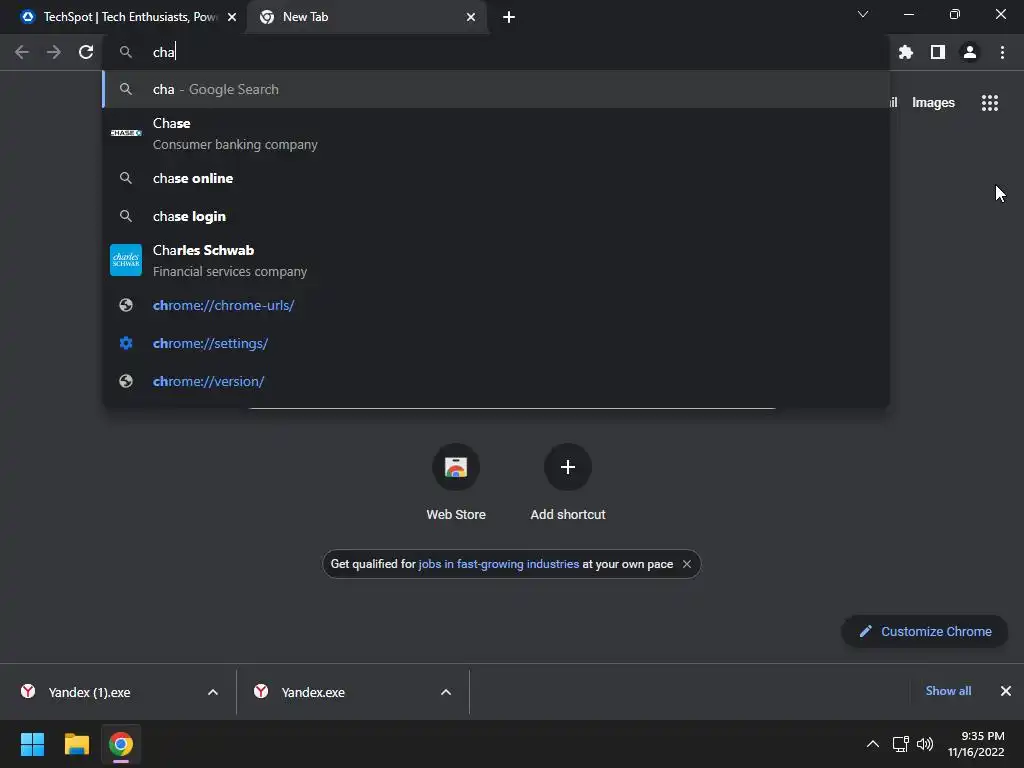Choose the Charles Schwab suggestion
The width and height of the screenshot is (1024, 768).
(x=496, y=261)
